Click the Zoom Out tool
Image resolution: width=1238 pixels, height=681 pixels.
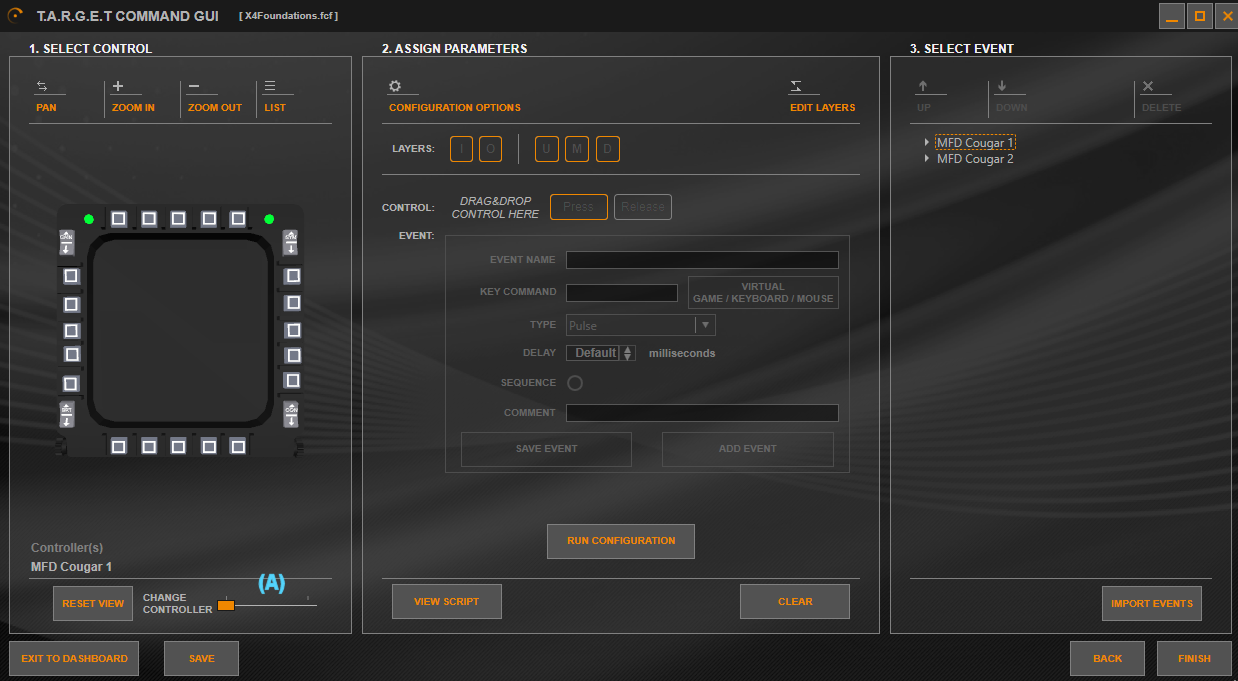[x=215, y=96]
